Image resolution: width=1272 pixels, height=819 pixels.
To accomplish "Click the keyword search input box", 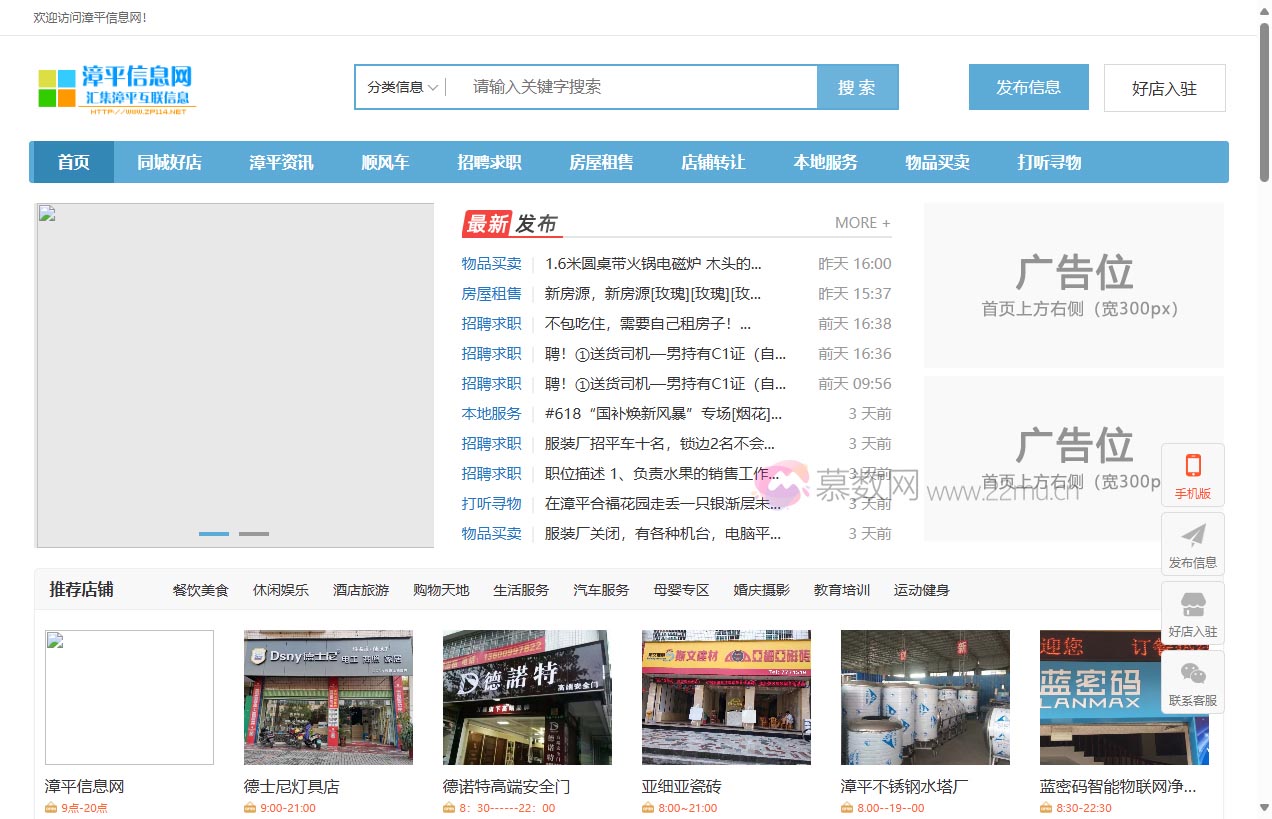I will [x=620, y=87].
